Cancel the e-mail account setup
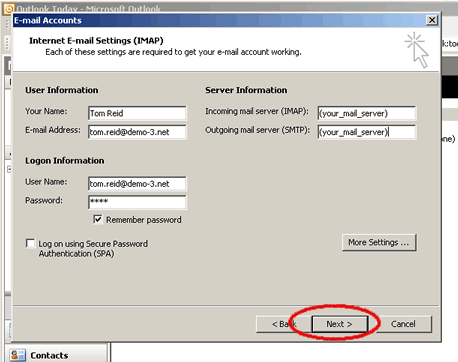The image size is (458, 362). point(403,324)
